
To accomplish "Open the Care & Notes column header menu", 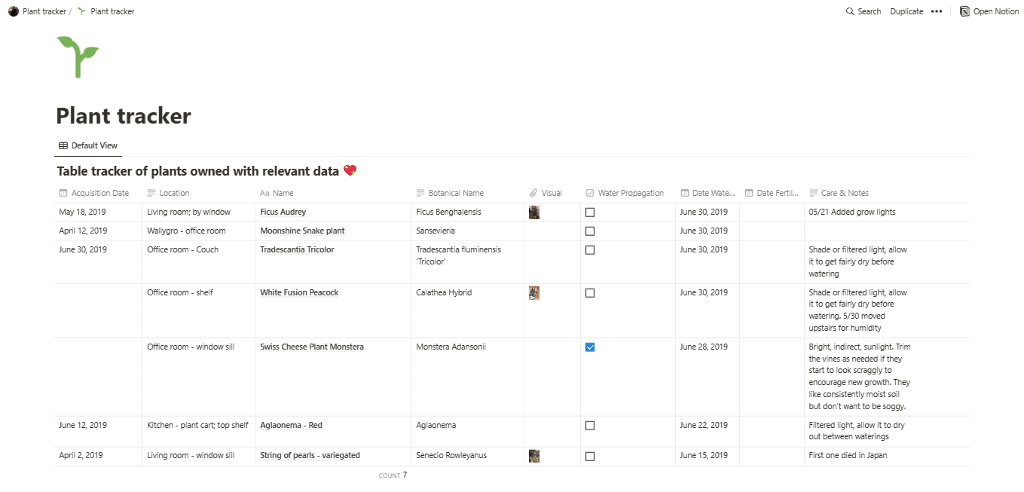I will 844,193.
